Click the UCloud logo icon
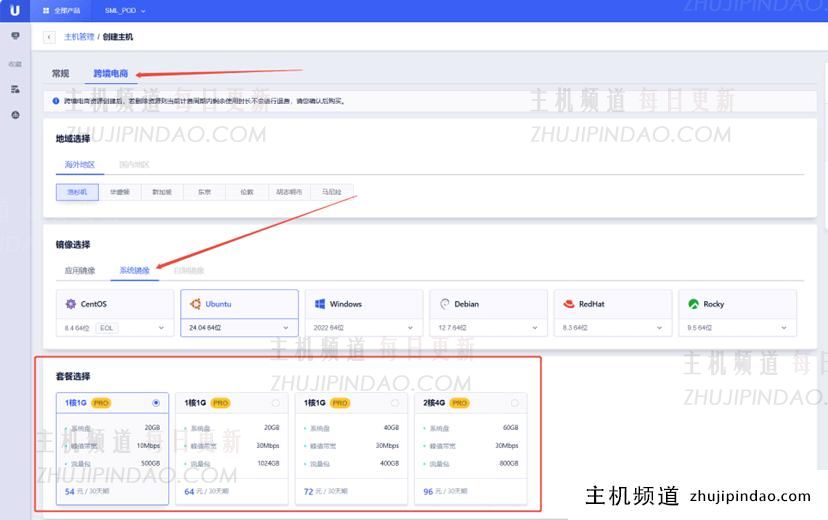 click(14, 10)
